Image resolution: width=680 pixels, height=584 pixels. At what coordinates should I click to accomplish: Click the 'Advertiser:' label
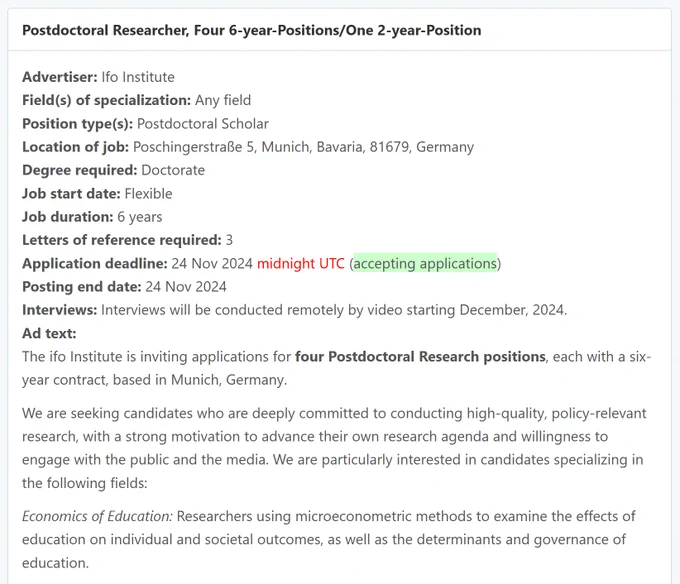(60, 77)
